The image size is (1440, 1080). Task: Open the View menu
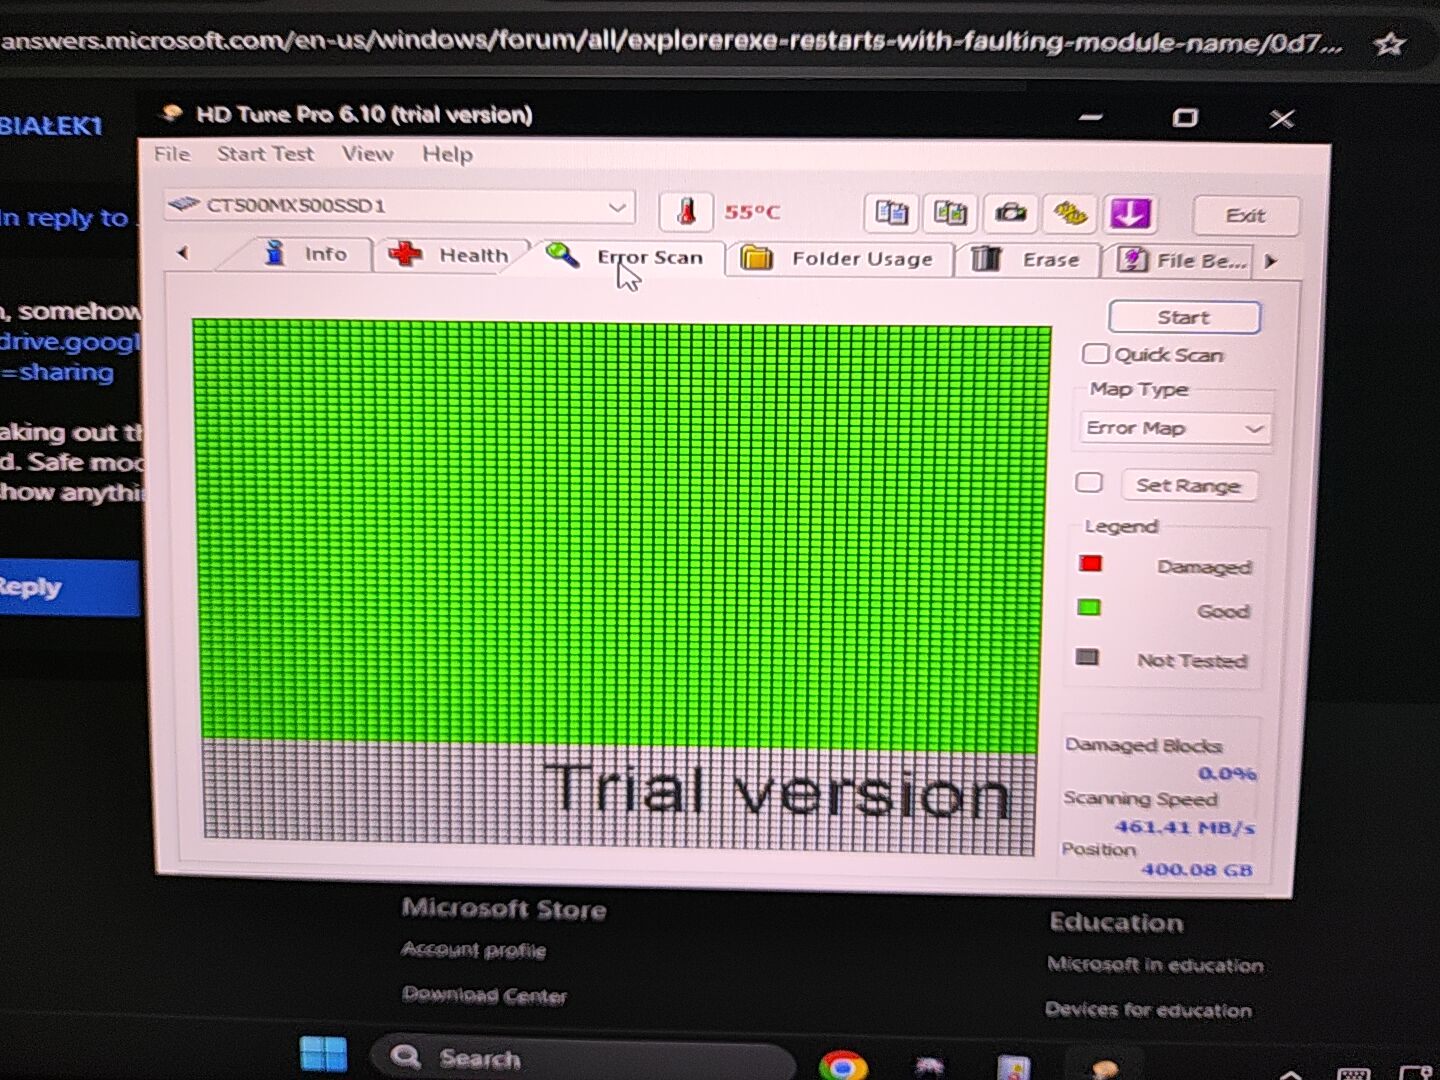click(367, 154)
